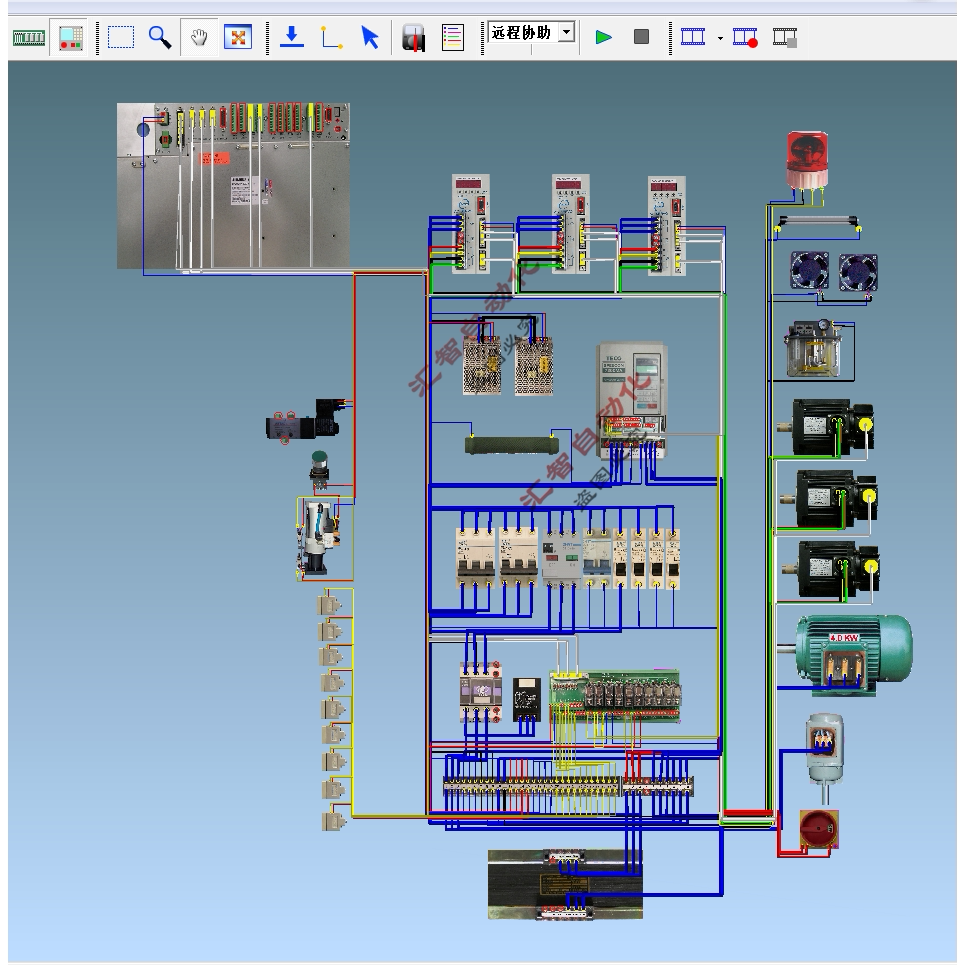Click the red rotary main power switch
965x965 pixels.
[x=819, y=829]
